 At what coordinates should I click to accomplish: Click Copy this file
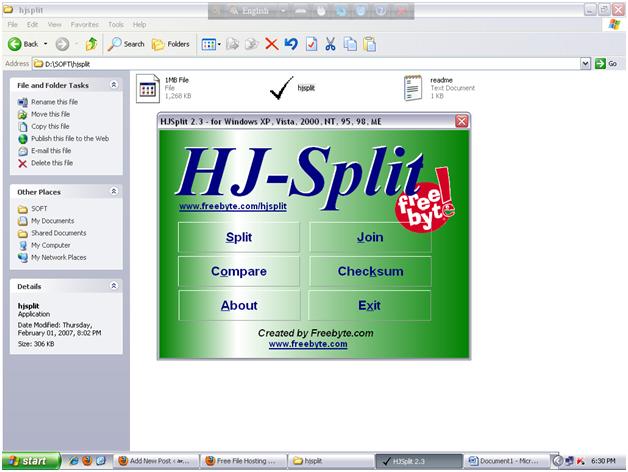click(x=44, y=126)
